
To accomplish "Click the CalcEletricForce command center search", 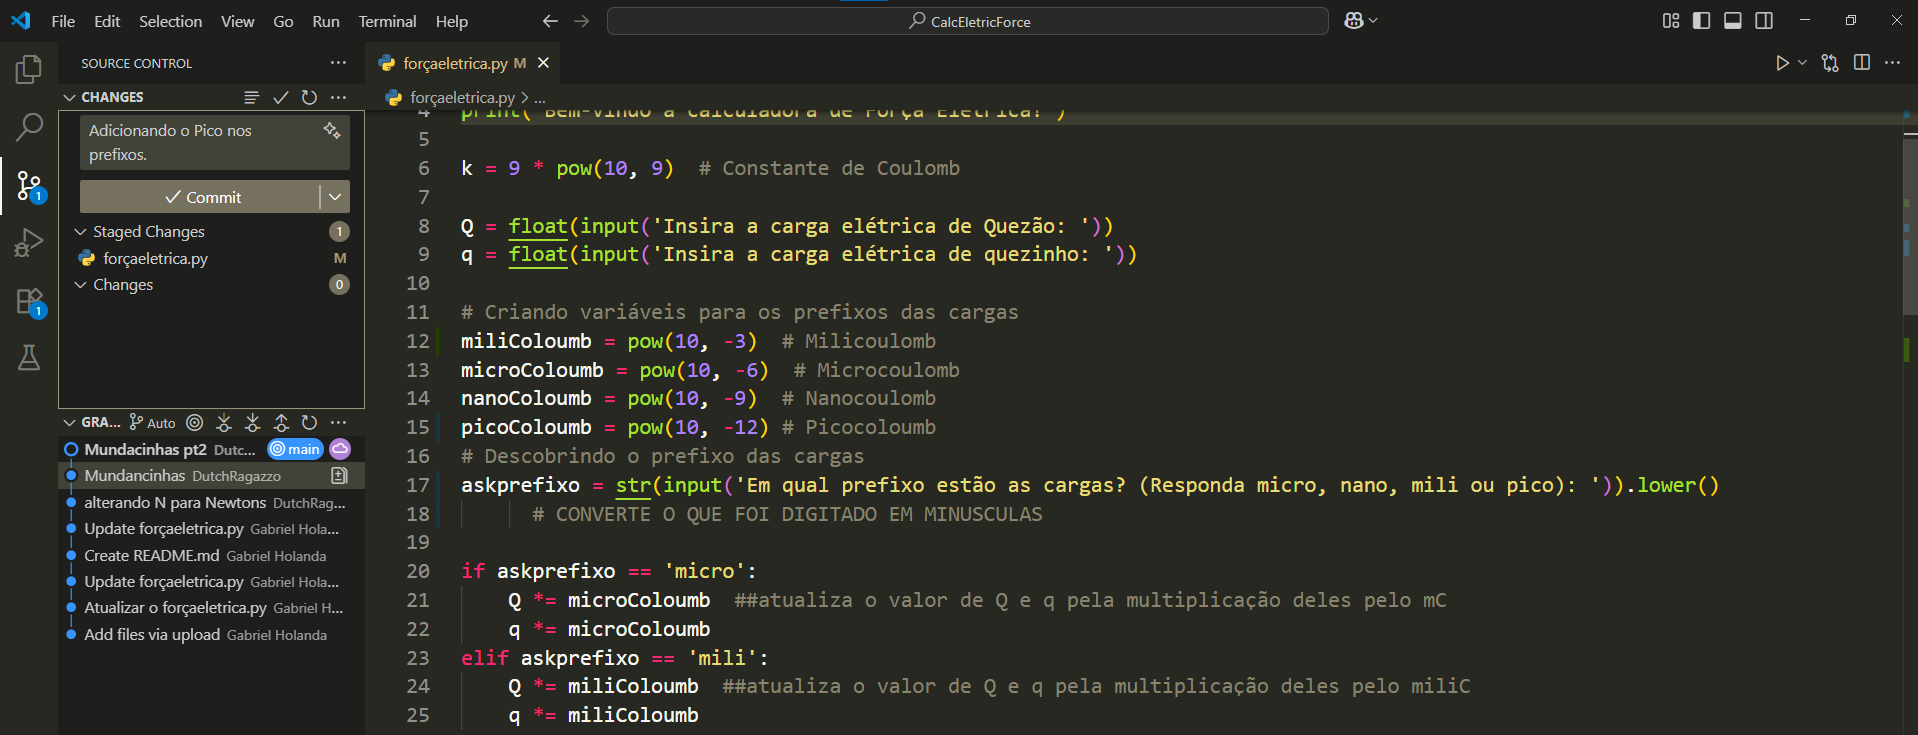I will coord(967,21).
